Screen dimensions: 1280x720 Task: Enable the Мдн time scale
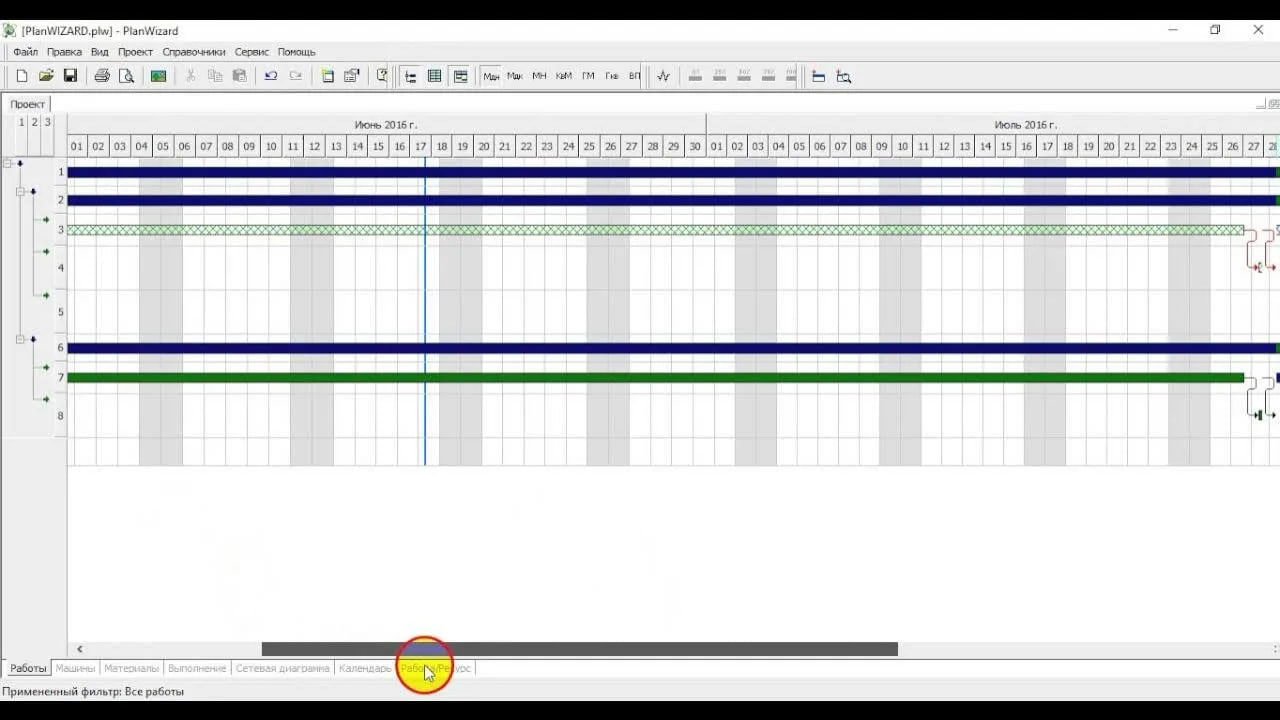coord(489,75)
